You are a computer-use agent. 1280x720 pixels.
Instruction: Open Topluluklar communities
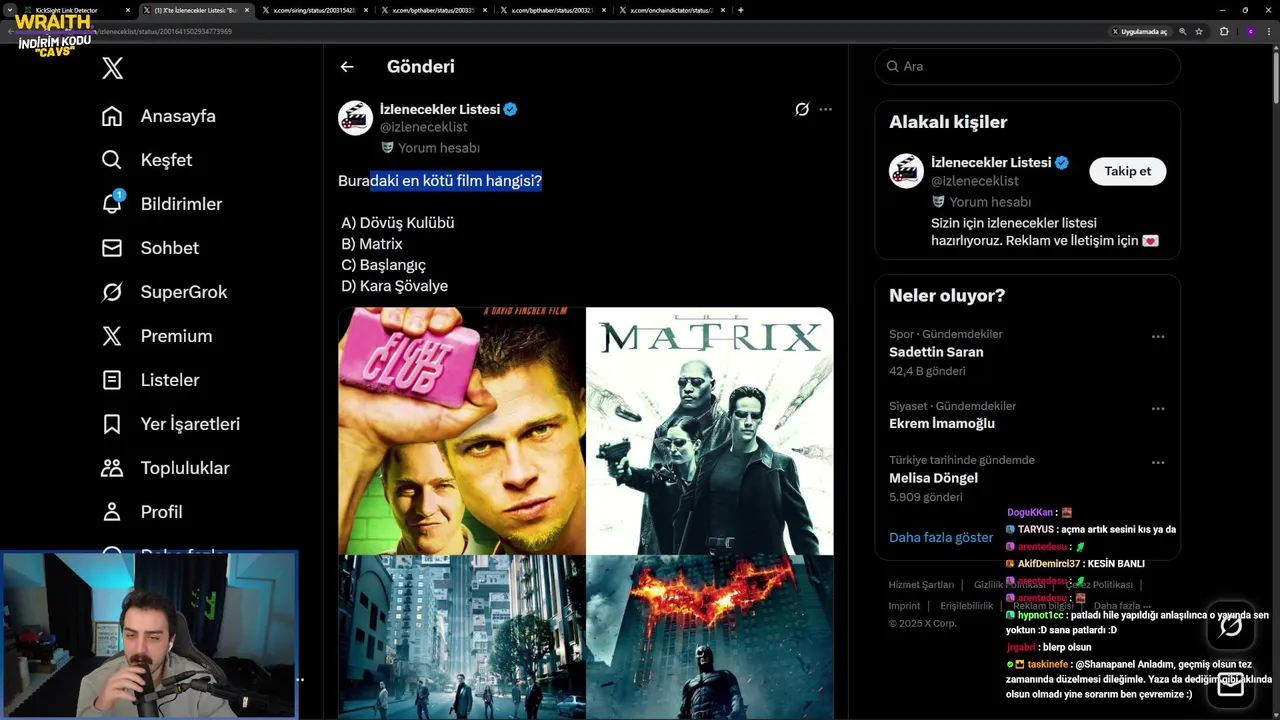point(165,468)
